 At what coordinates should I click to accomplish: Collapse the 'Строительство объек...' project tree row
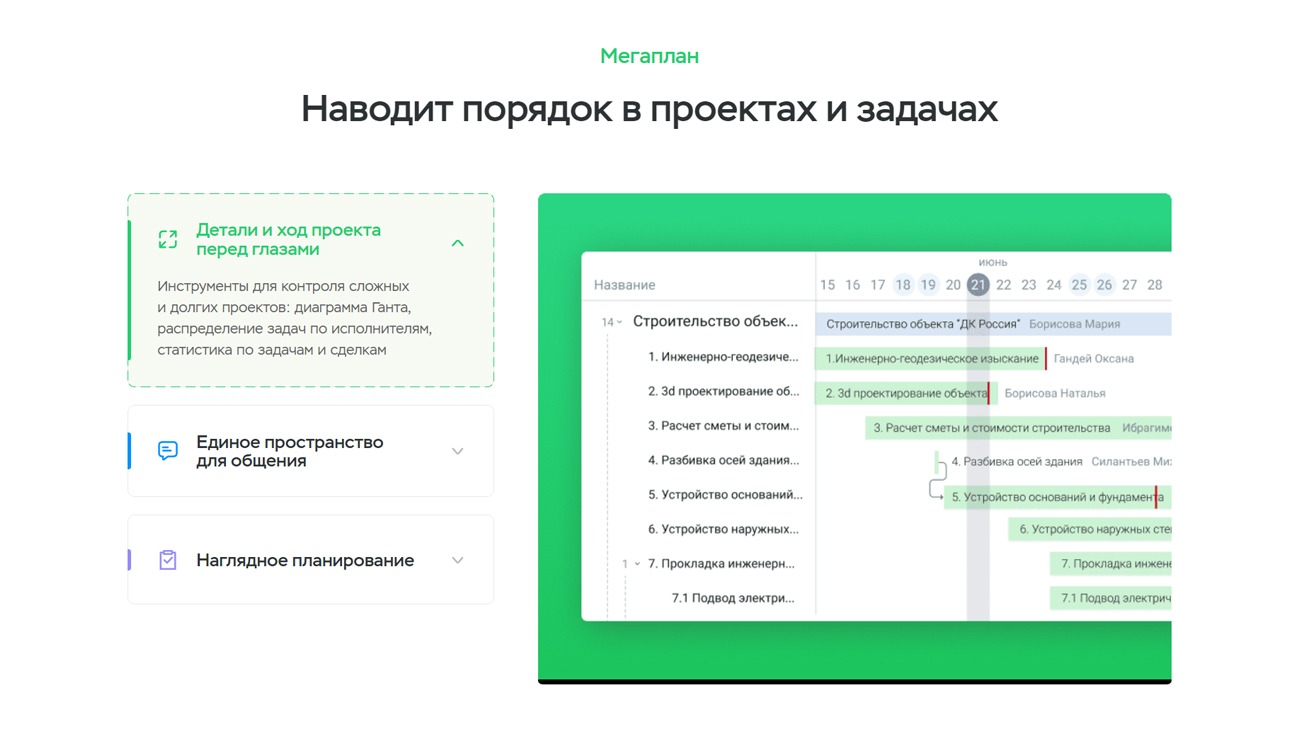[619, 323]
